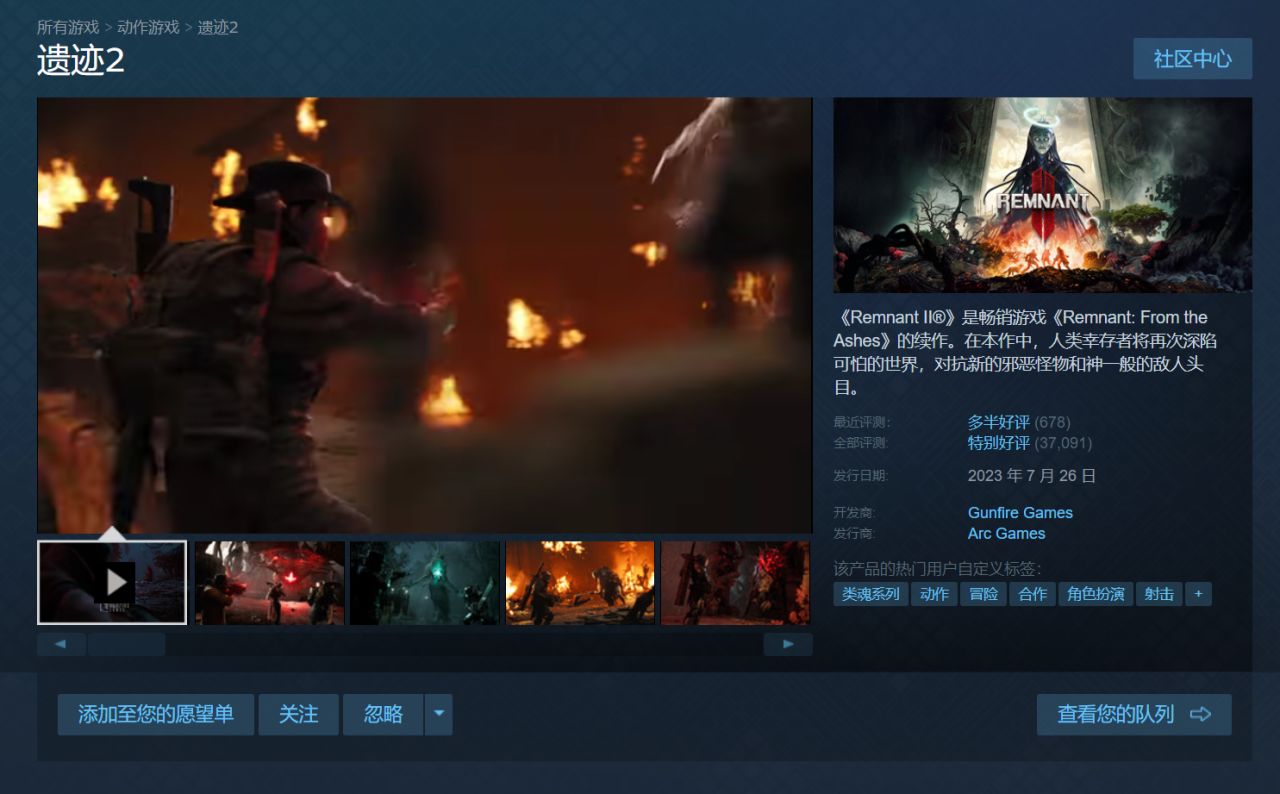Select the 动作 tag
1280x794 pixels.
point(934,594)
